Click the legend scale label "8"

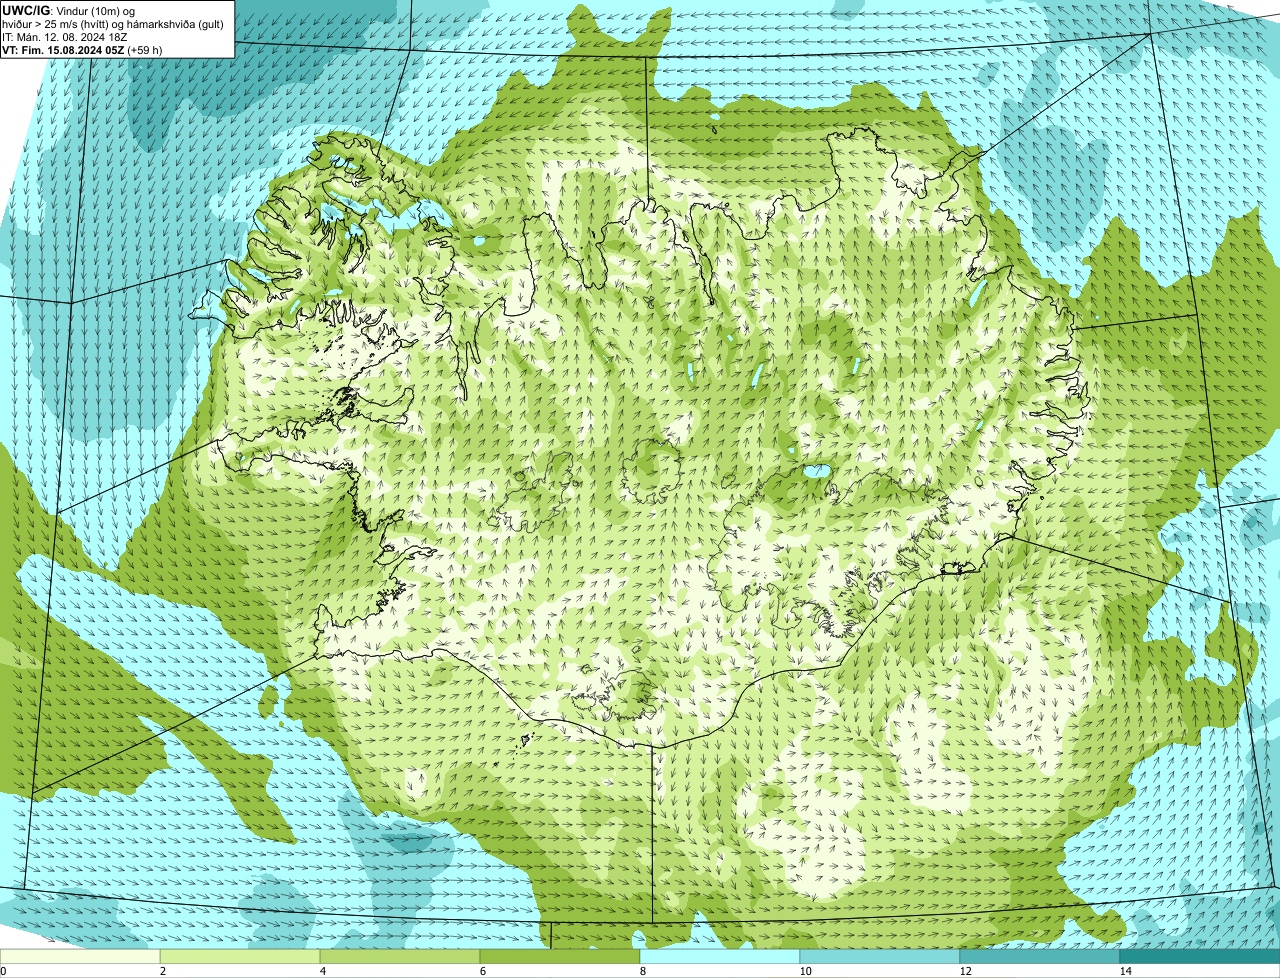(x=642, y=971)
